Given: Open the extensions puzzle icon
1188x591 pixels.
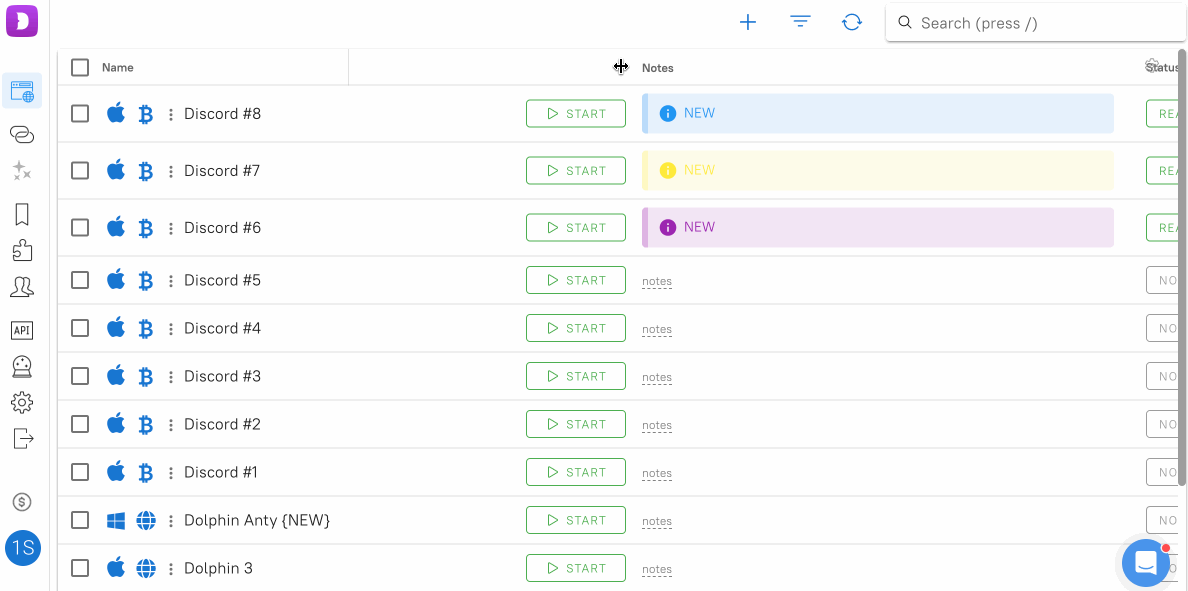Looking at the screenshot, I should 22,250.
